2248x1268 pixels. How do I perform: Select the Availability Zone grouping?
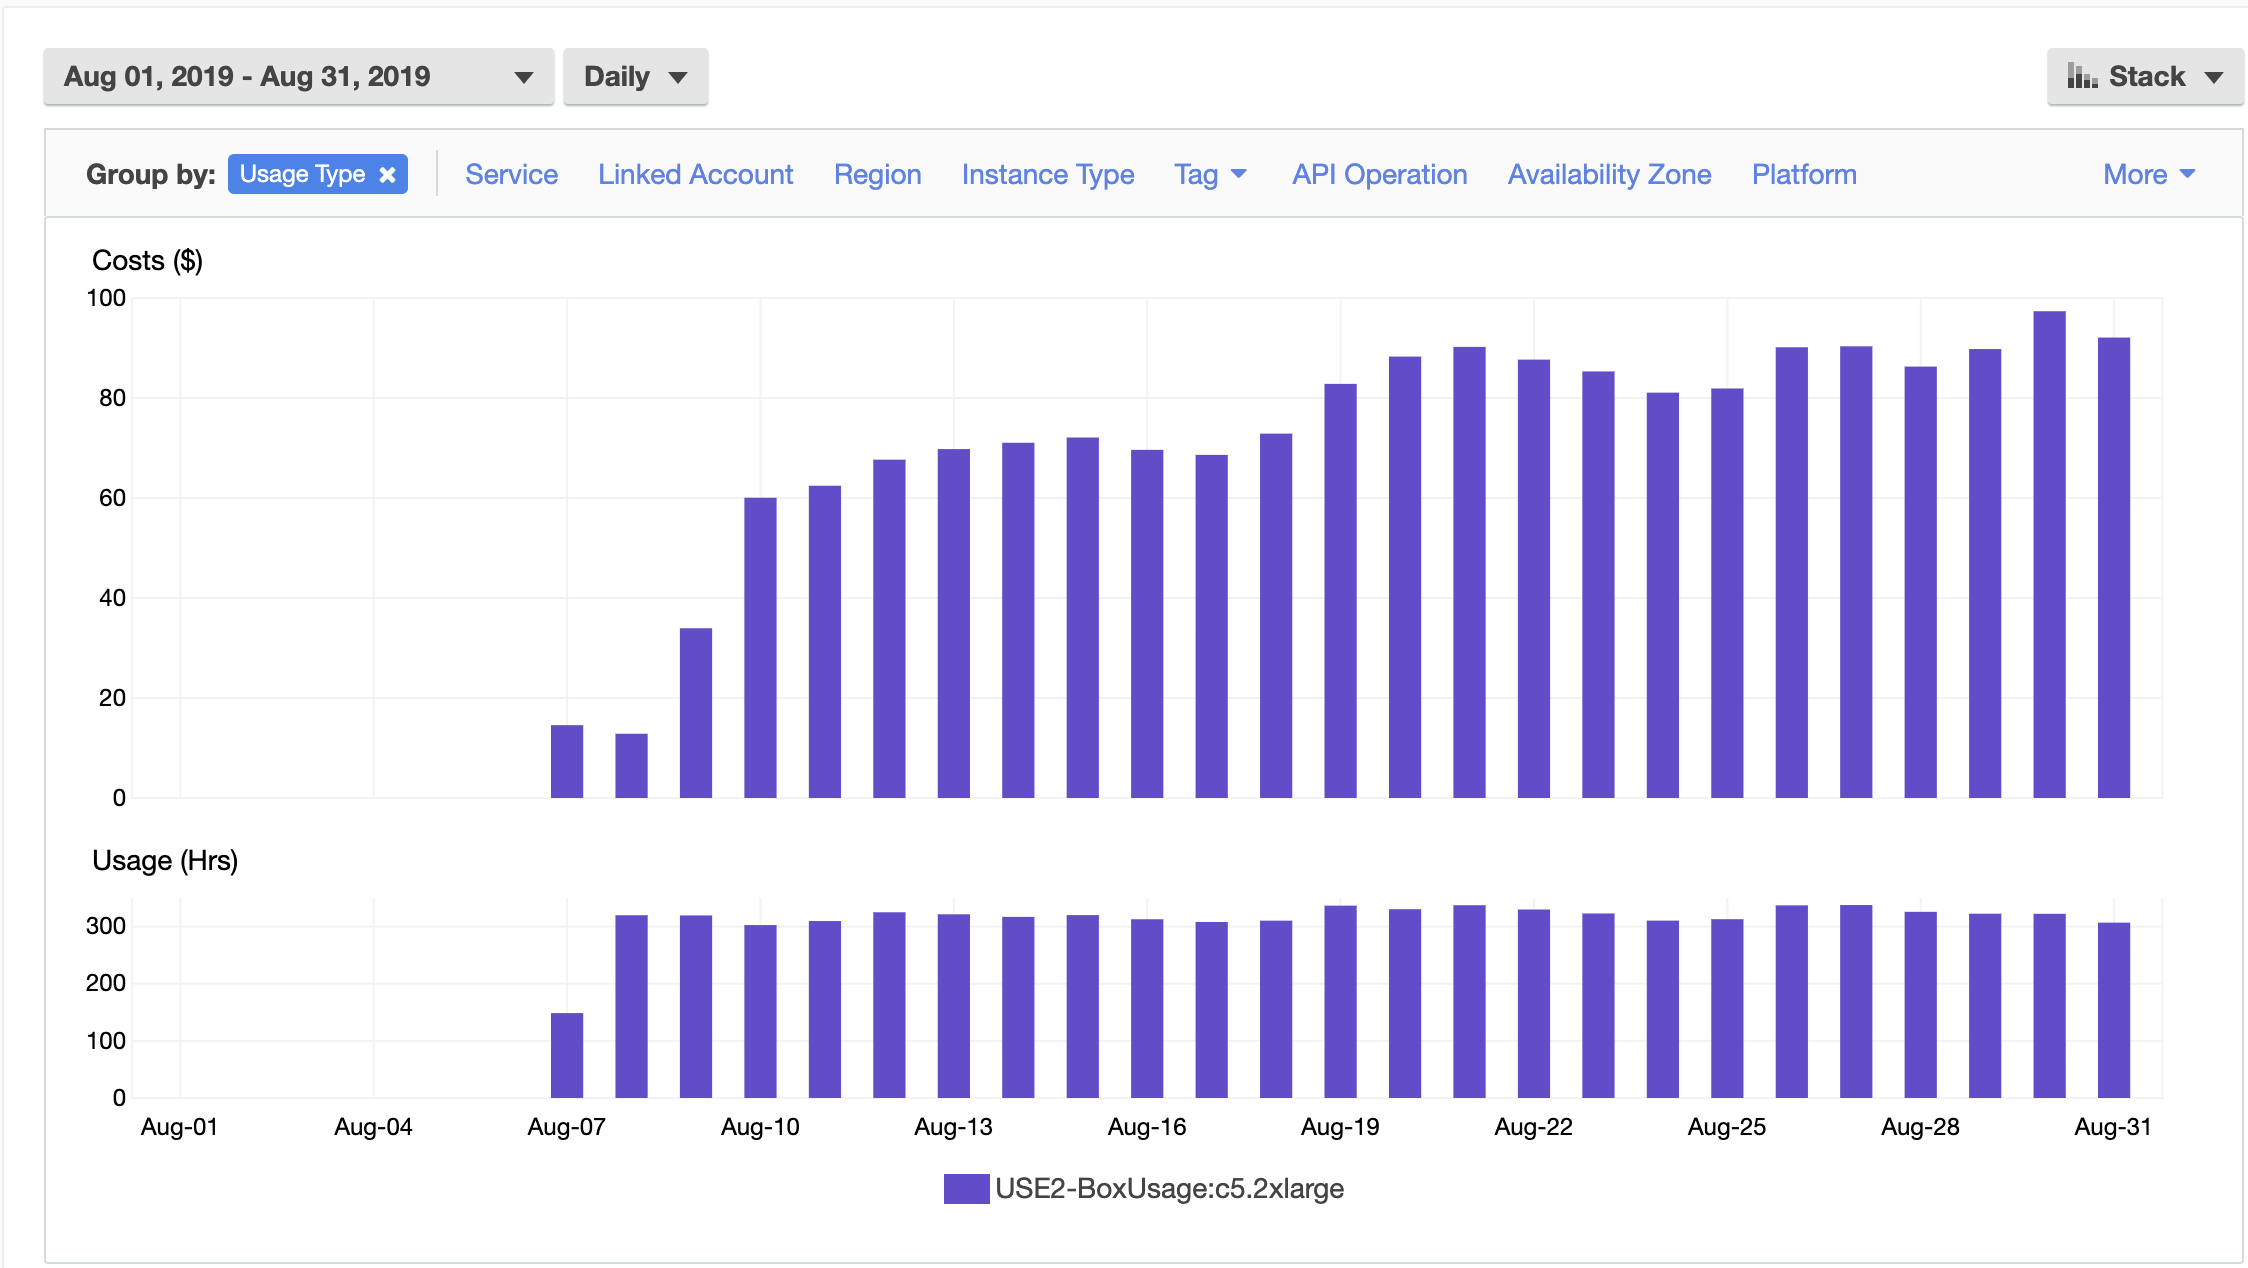tap(1610, 173)
